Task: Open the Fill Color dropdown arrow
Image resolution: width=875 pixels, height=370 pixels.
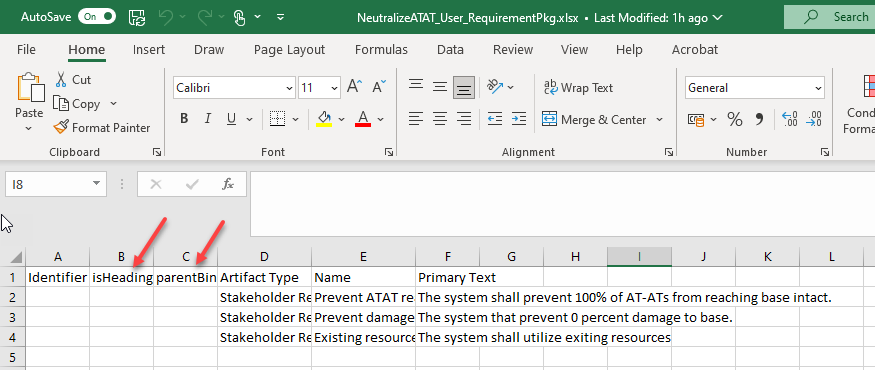Action: pos(342,119)
